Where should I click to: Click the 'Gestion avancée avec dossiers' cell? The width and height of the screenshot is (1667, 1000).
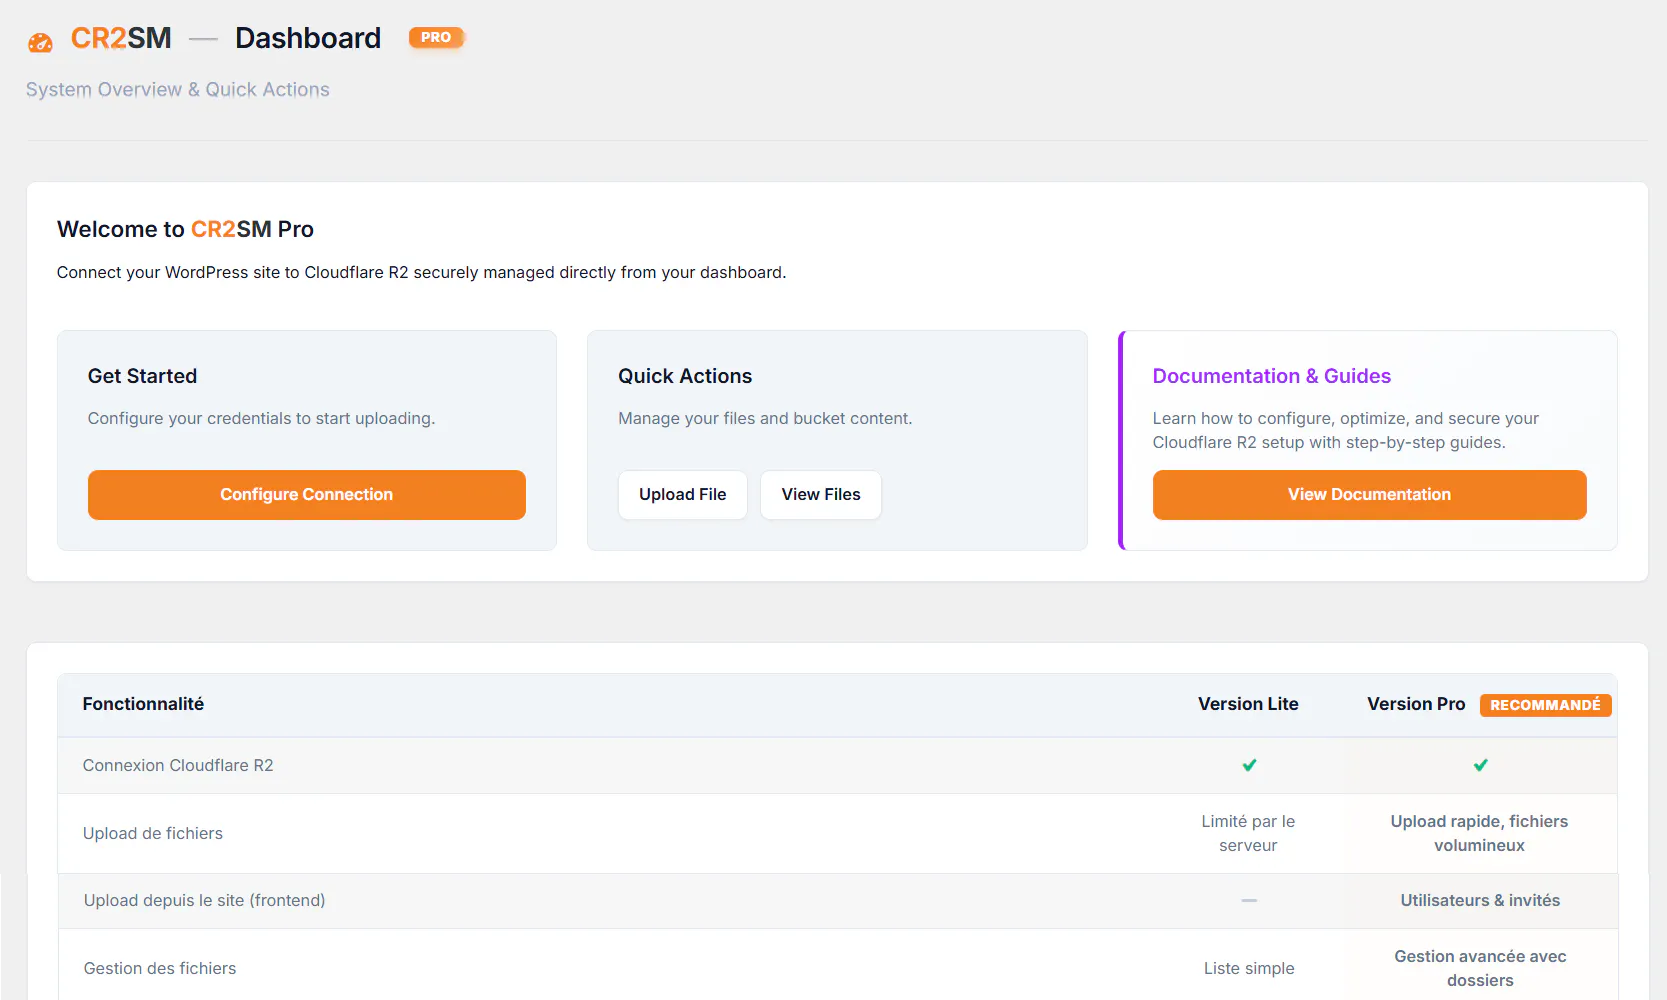coord(1480,968)
